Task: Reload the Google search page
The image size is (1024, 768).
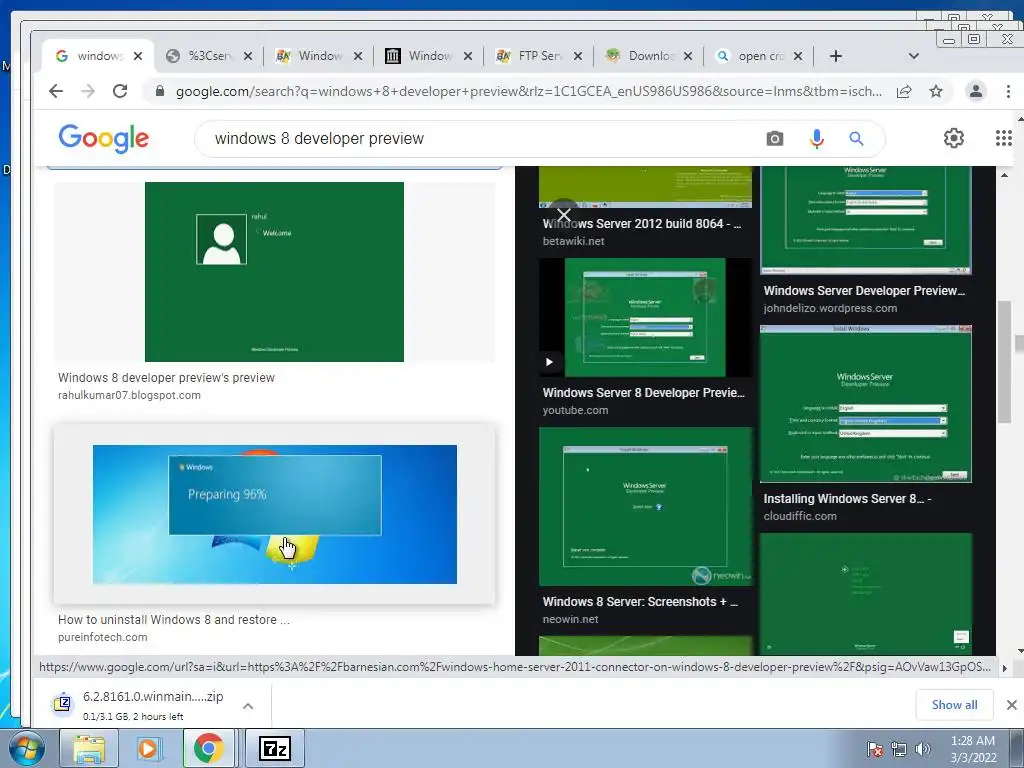Action: 120,91
